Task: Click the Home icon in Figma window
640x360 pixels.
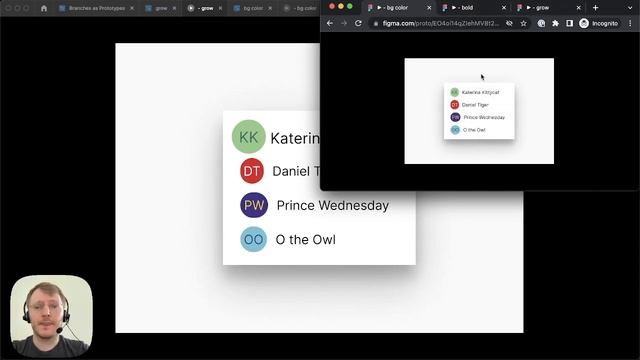Action: (44, 8)
